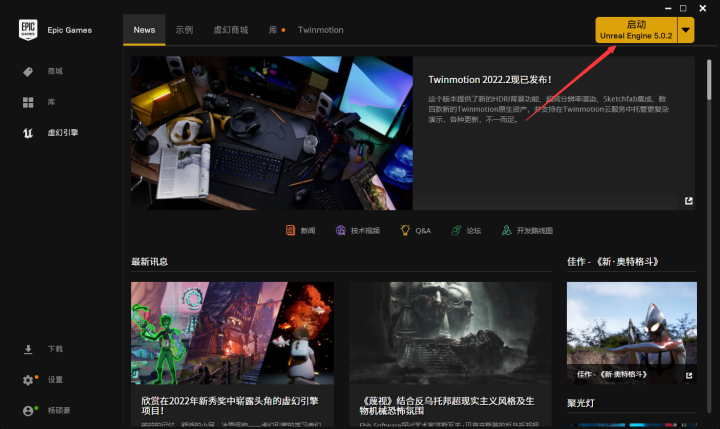This screenshot has width=720, height=429.
Task: Expand the engine version dropdown arrow
Action: (x=686, y=30)
